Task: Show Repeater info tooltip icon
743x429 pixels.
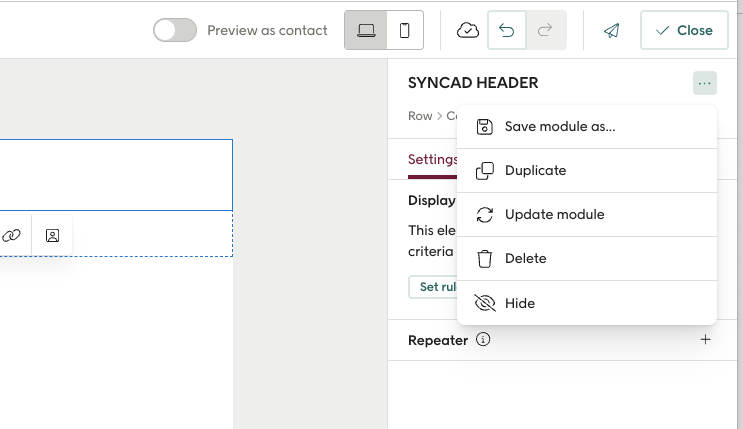Action: (483, 339)
